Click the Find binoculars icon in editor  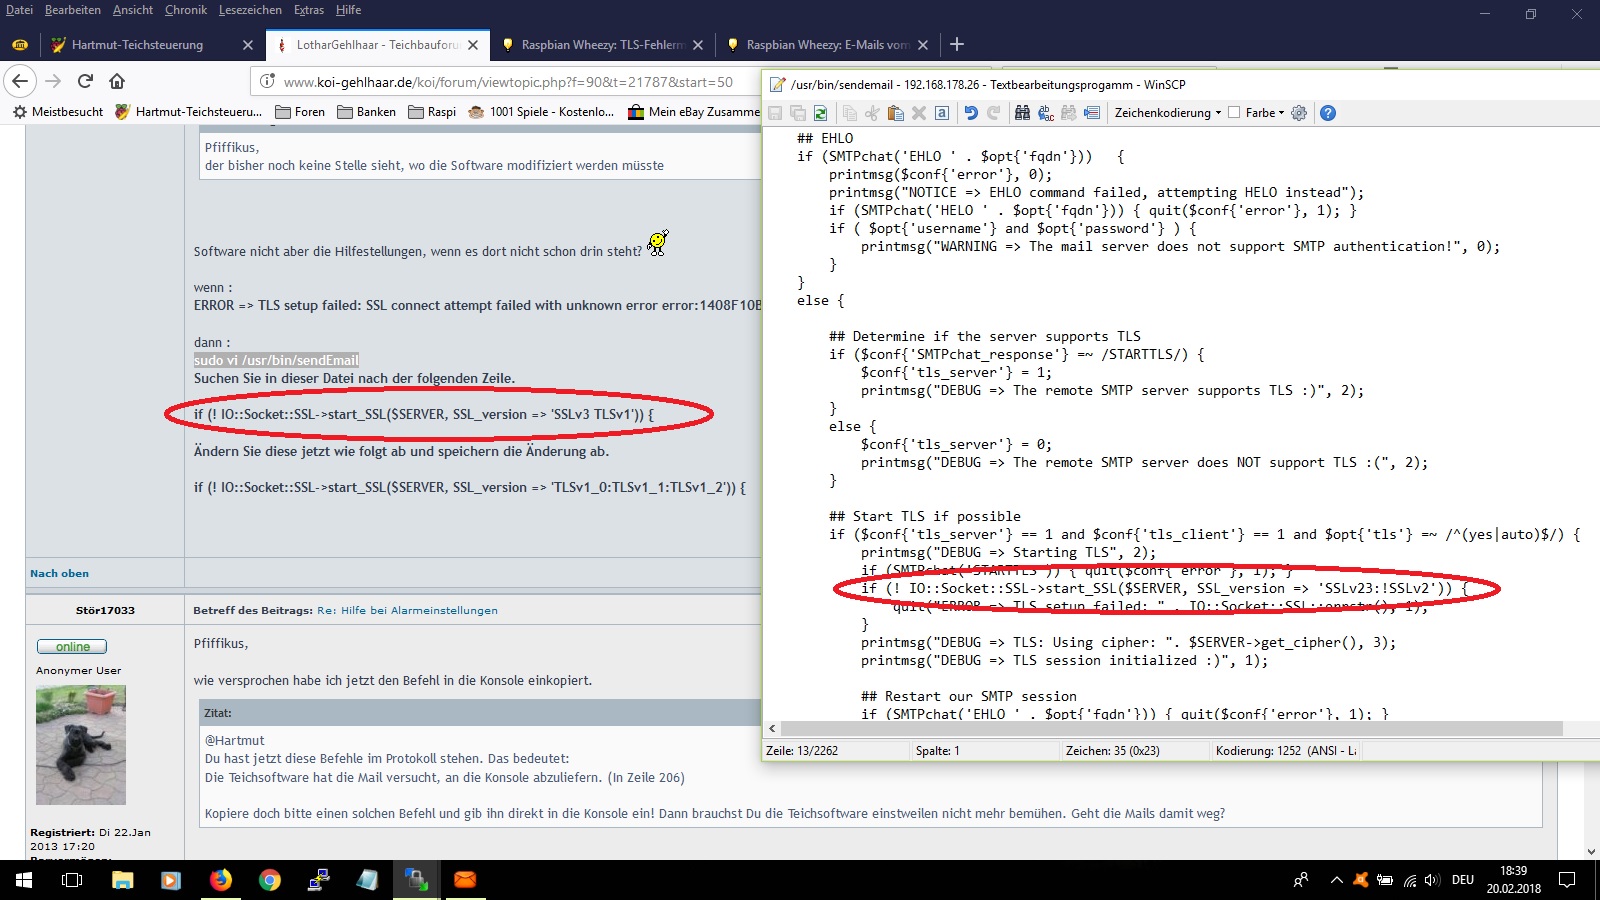point(1022,113)
